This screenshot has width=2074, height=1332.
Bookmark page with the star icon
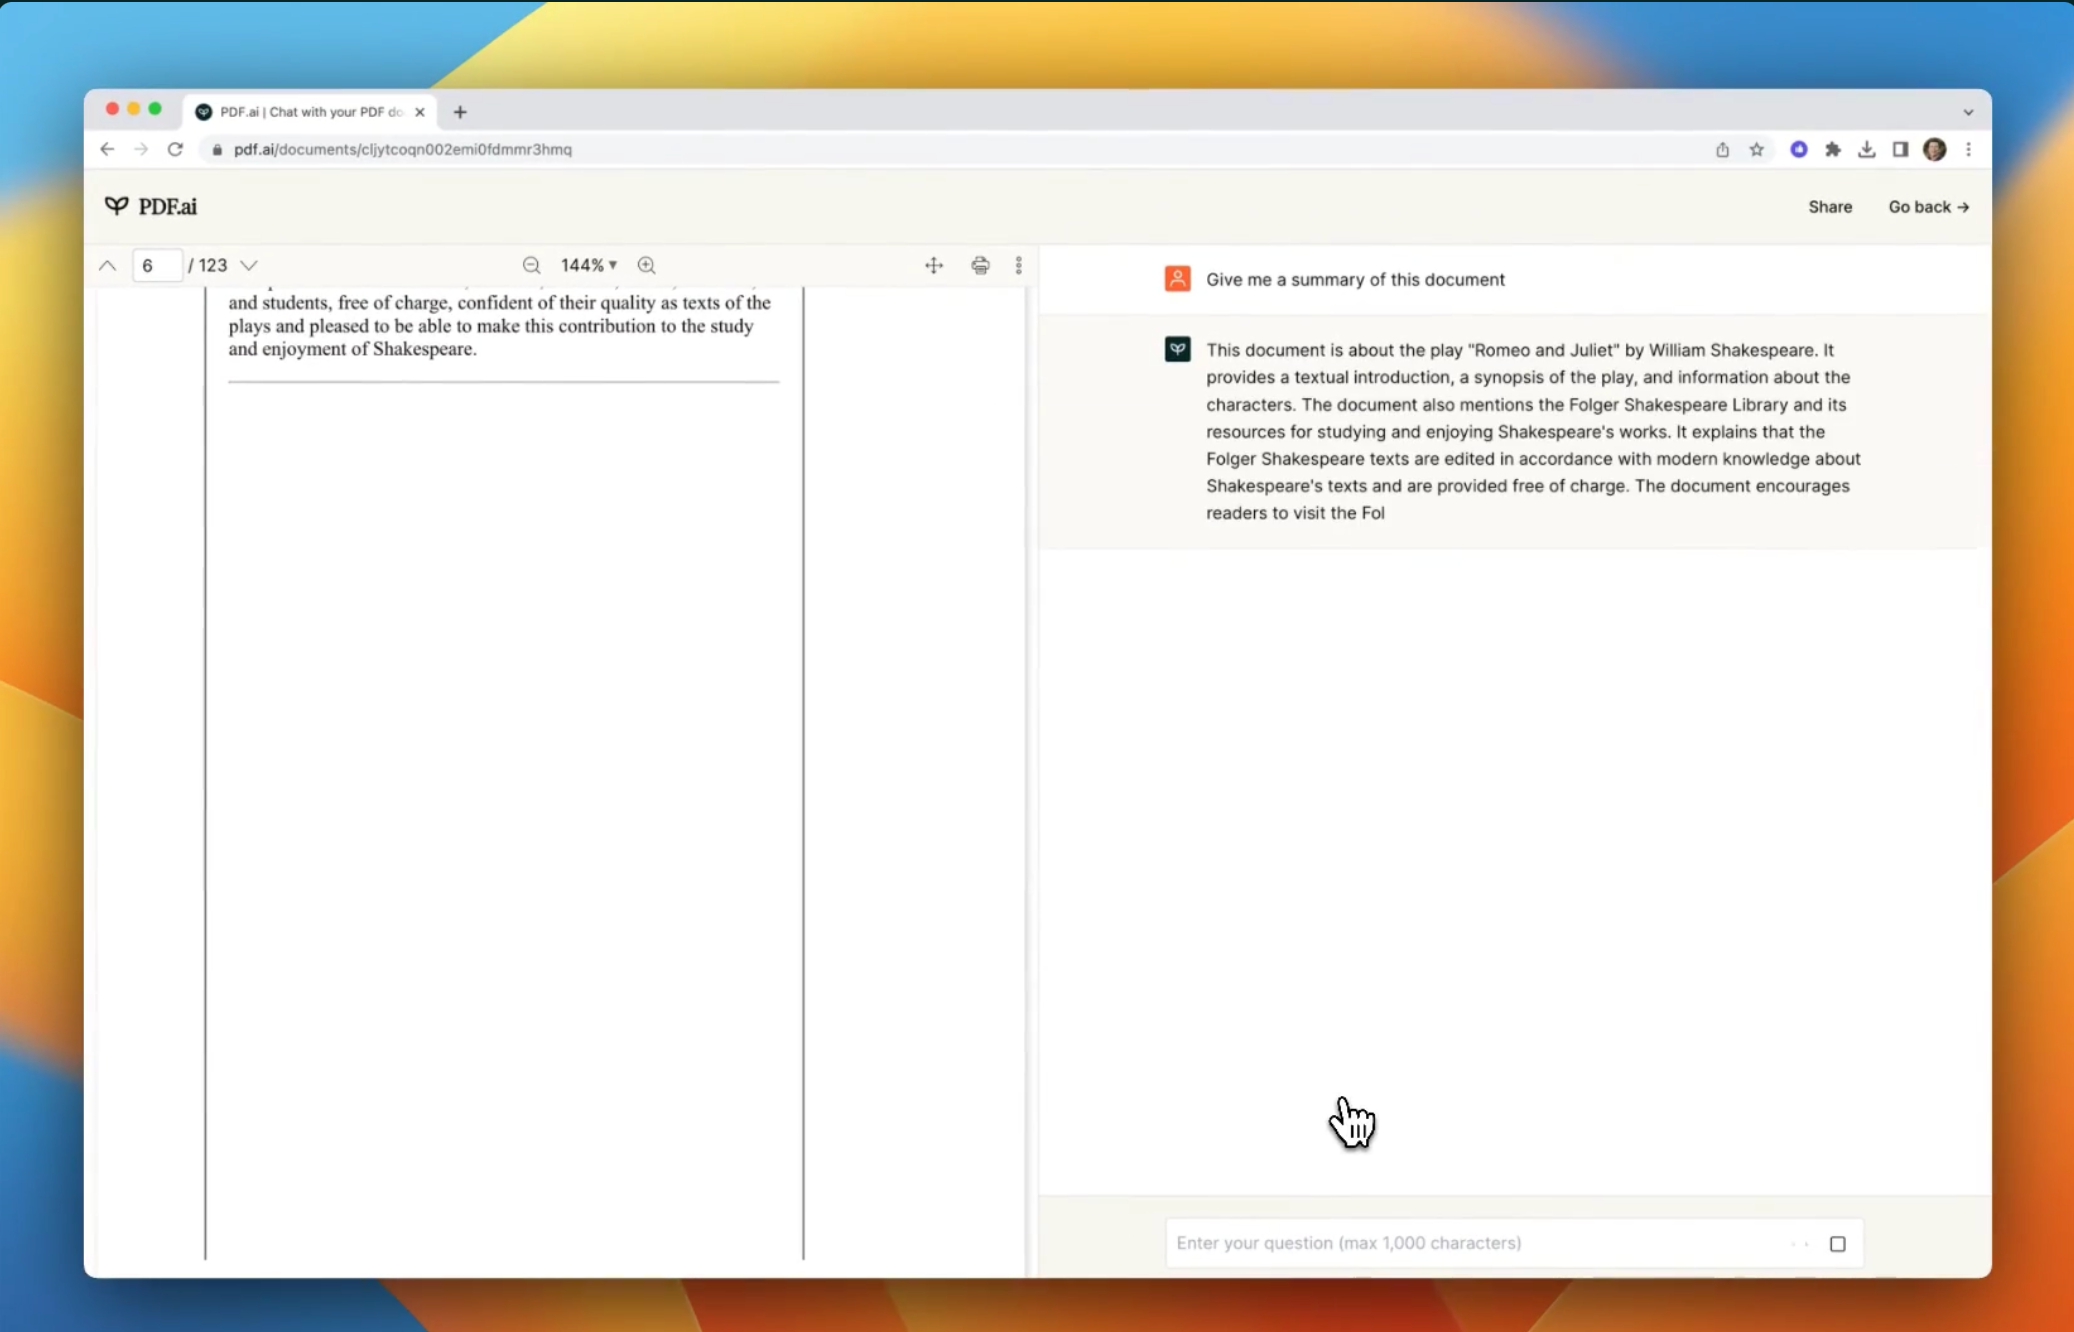click(1757, 149)
